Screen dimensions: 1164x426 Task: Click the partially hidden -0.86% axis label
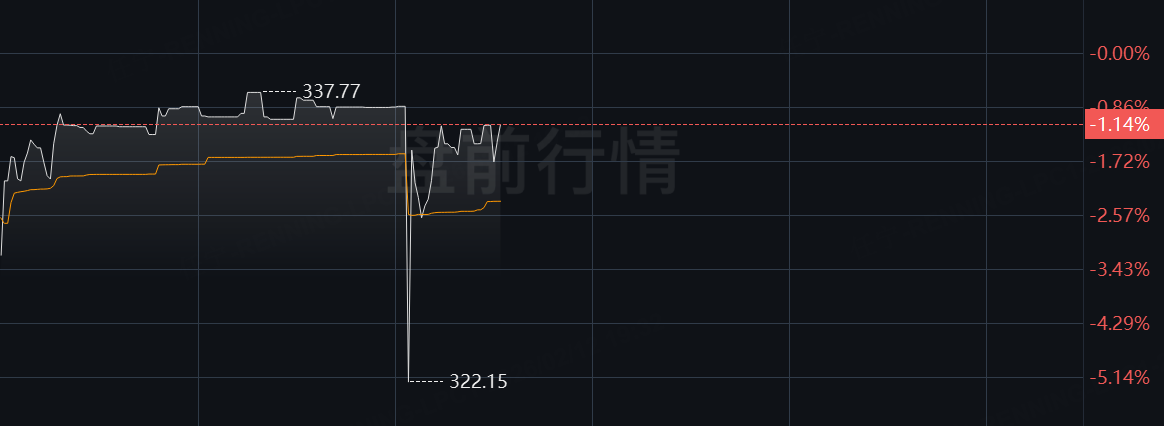[1119, 105]
